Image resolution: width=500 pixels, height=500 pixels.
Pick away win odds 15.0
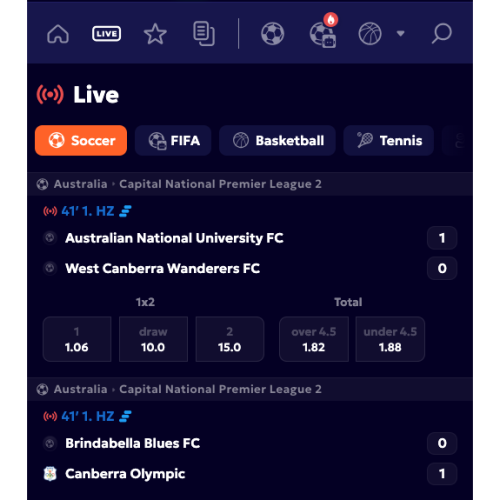(230, 339)
